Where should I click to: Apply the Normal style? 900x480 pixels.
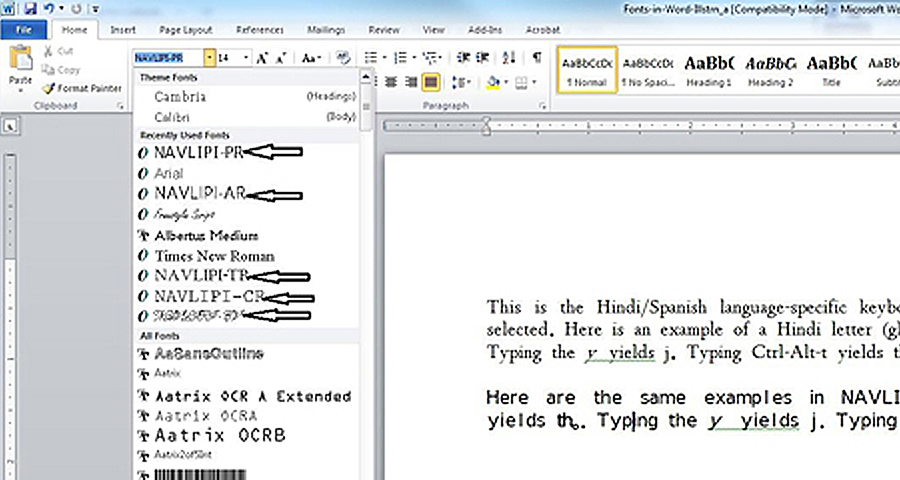pyautogui.click(x=587, y=70)
